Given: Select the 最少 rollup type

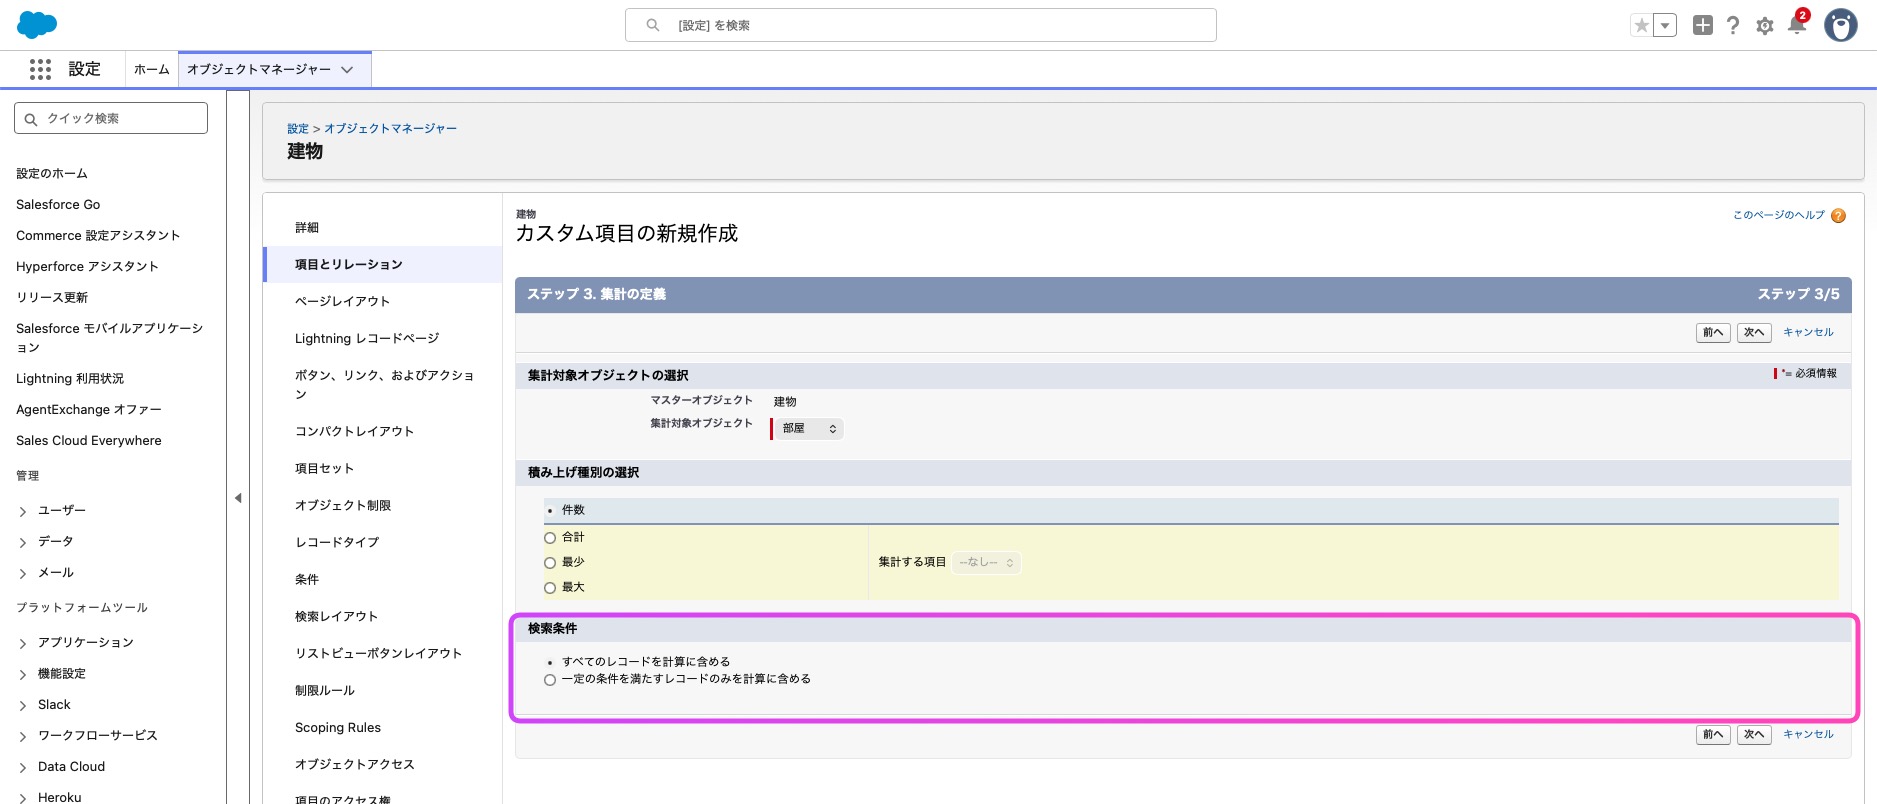Looking at the screenshot, I should [x=550, y=563].
